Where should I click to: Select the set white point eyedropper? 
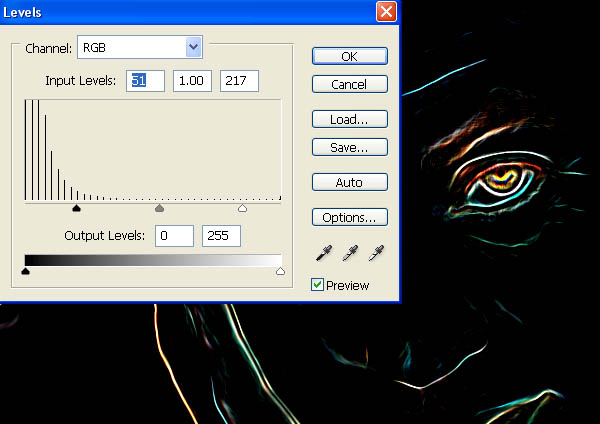[376, 253]
